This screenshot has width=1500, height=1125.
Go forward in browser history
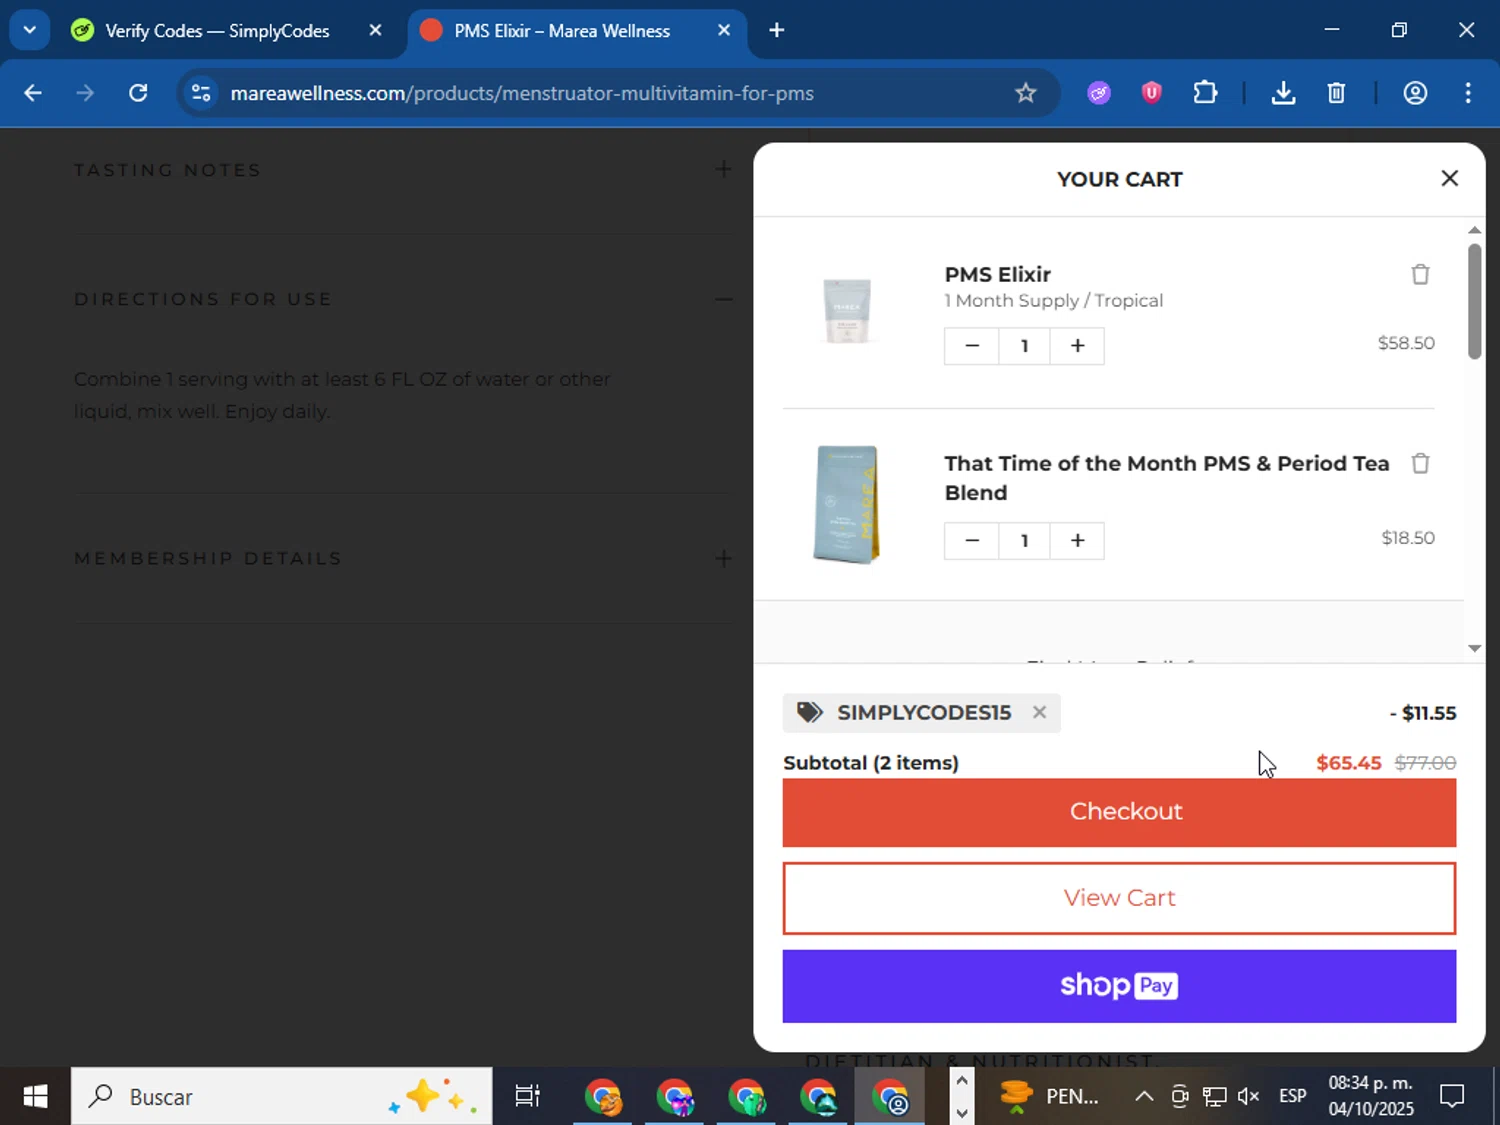[85, 93]
